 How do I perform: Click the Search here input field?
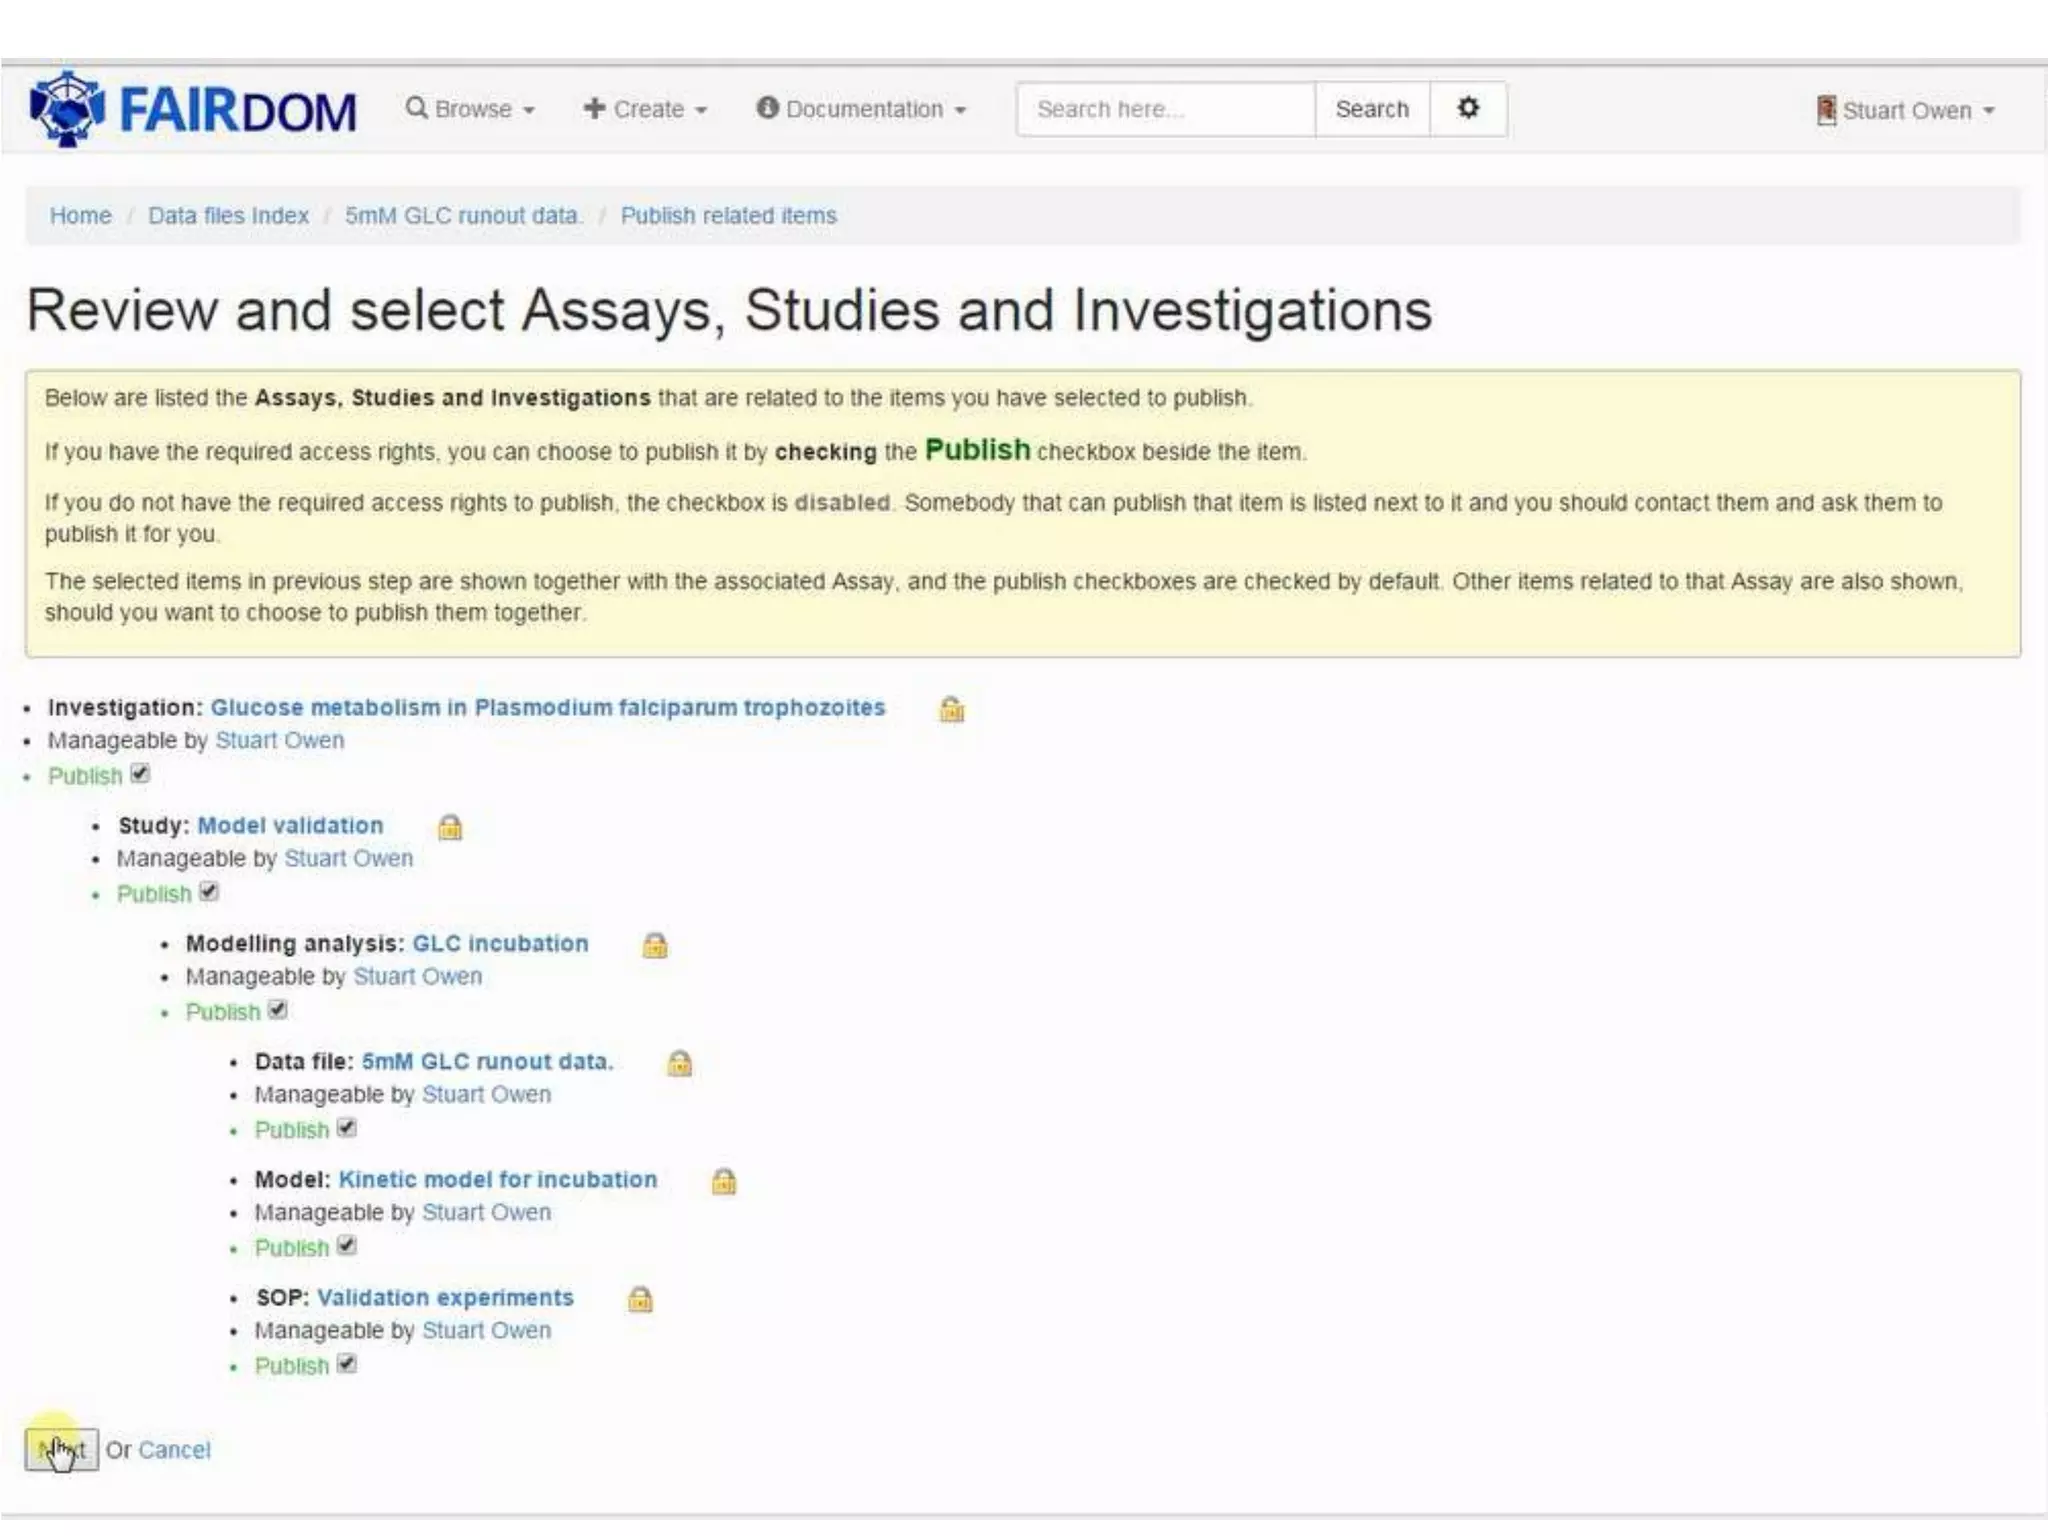1165,109
